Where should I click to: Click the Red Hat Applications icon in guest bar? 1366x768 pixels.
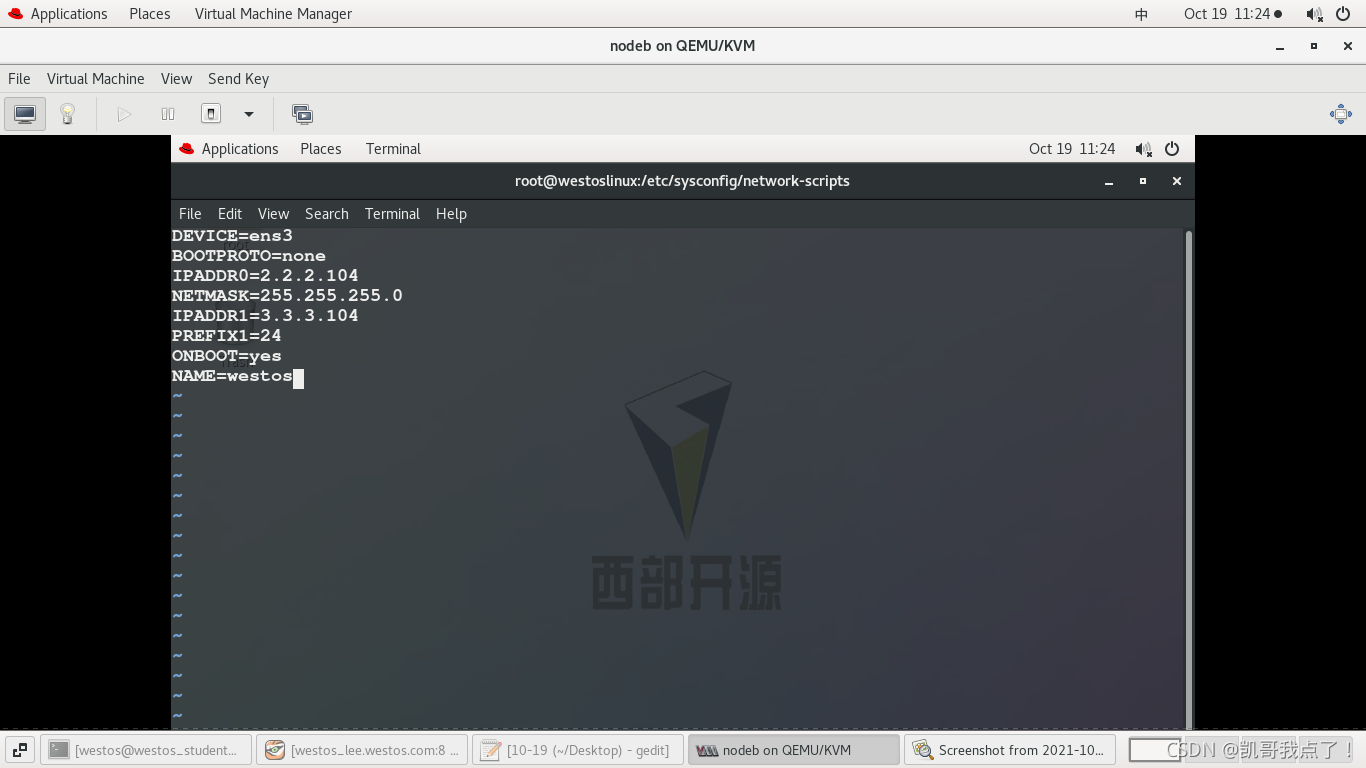click(186, 148)
